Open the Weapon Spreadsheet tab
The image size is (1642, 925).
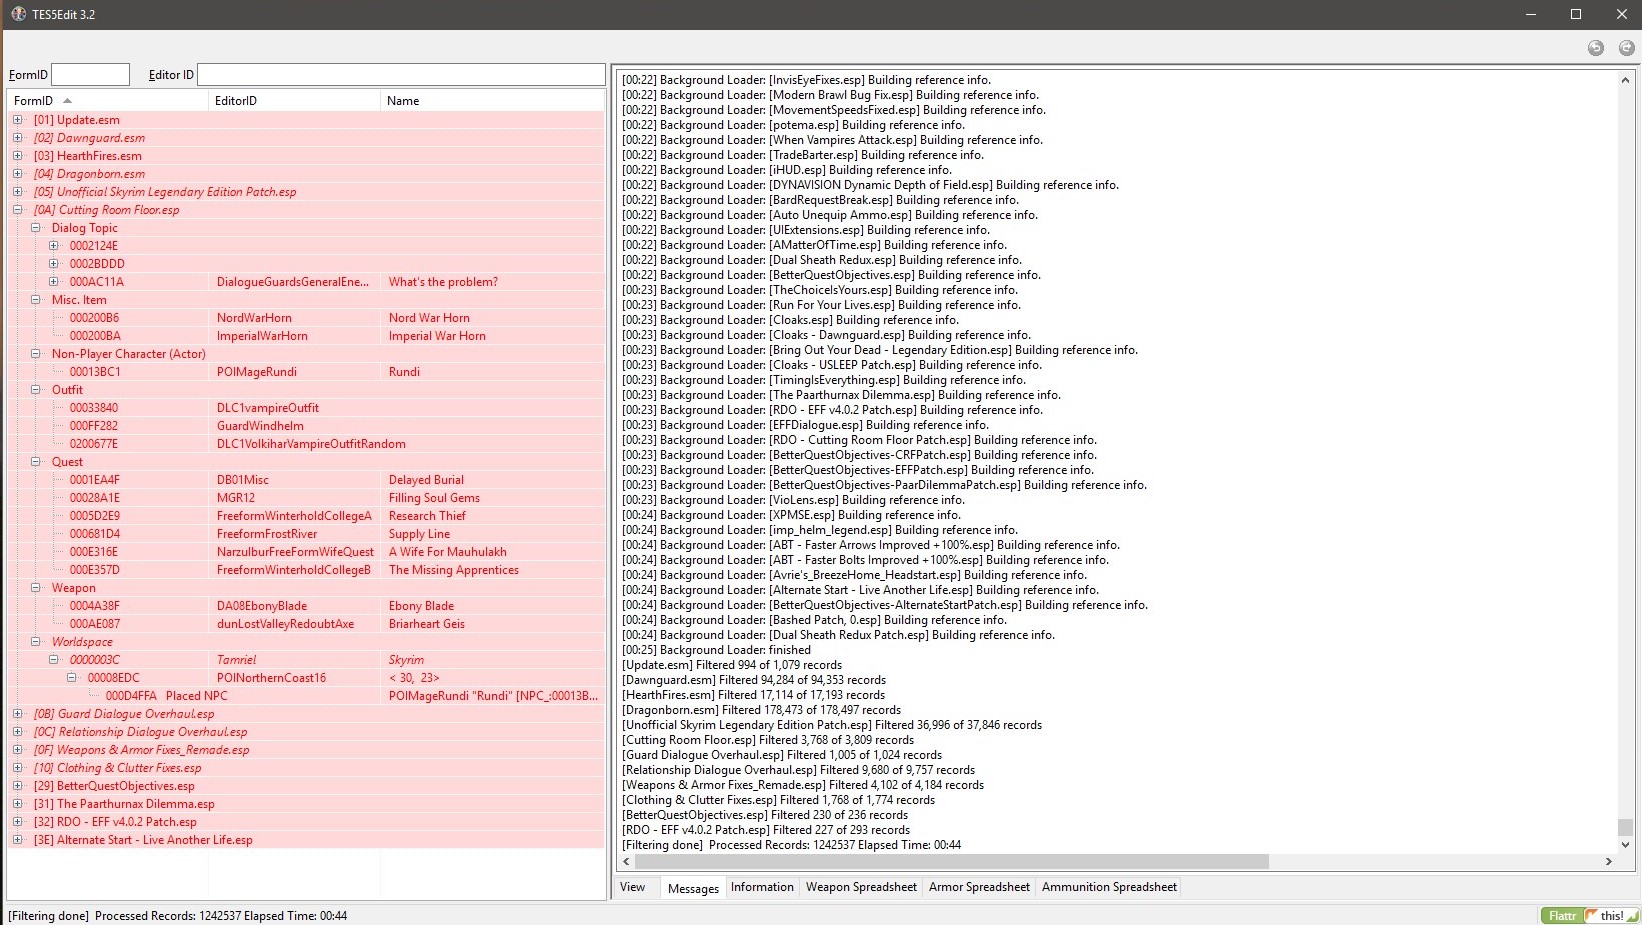coord(861,887)
